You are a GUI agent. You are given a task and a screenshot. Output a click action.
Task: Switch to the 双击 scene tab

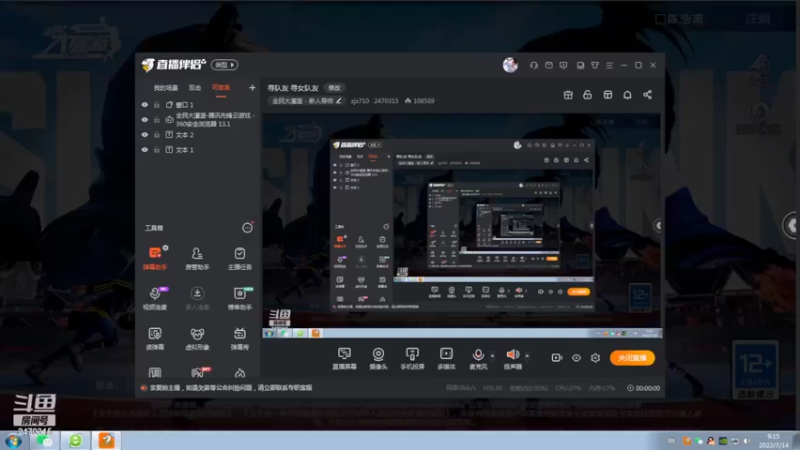click(195, 88)
